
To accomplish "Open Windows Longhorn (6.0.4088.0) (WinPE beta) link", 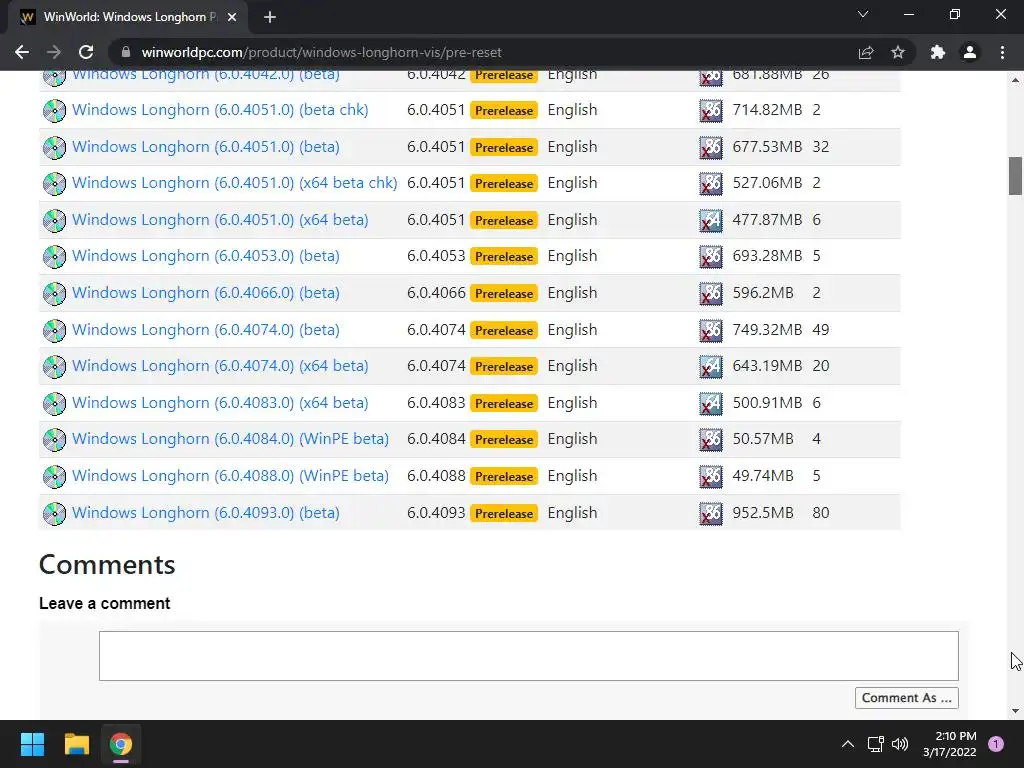I will 231,476.
